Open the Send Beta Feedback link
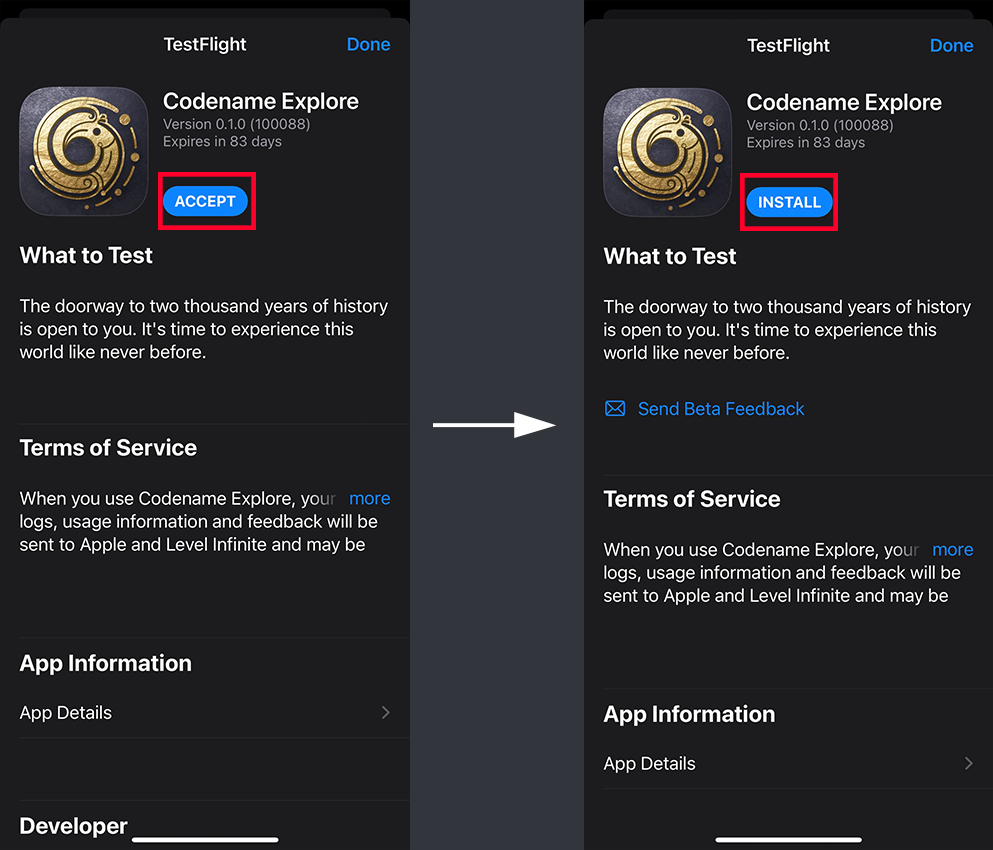Image resolution: width=993 pixels, height=850 pixels. pos(721,409)
